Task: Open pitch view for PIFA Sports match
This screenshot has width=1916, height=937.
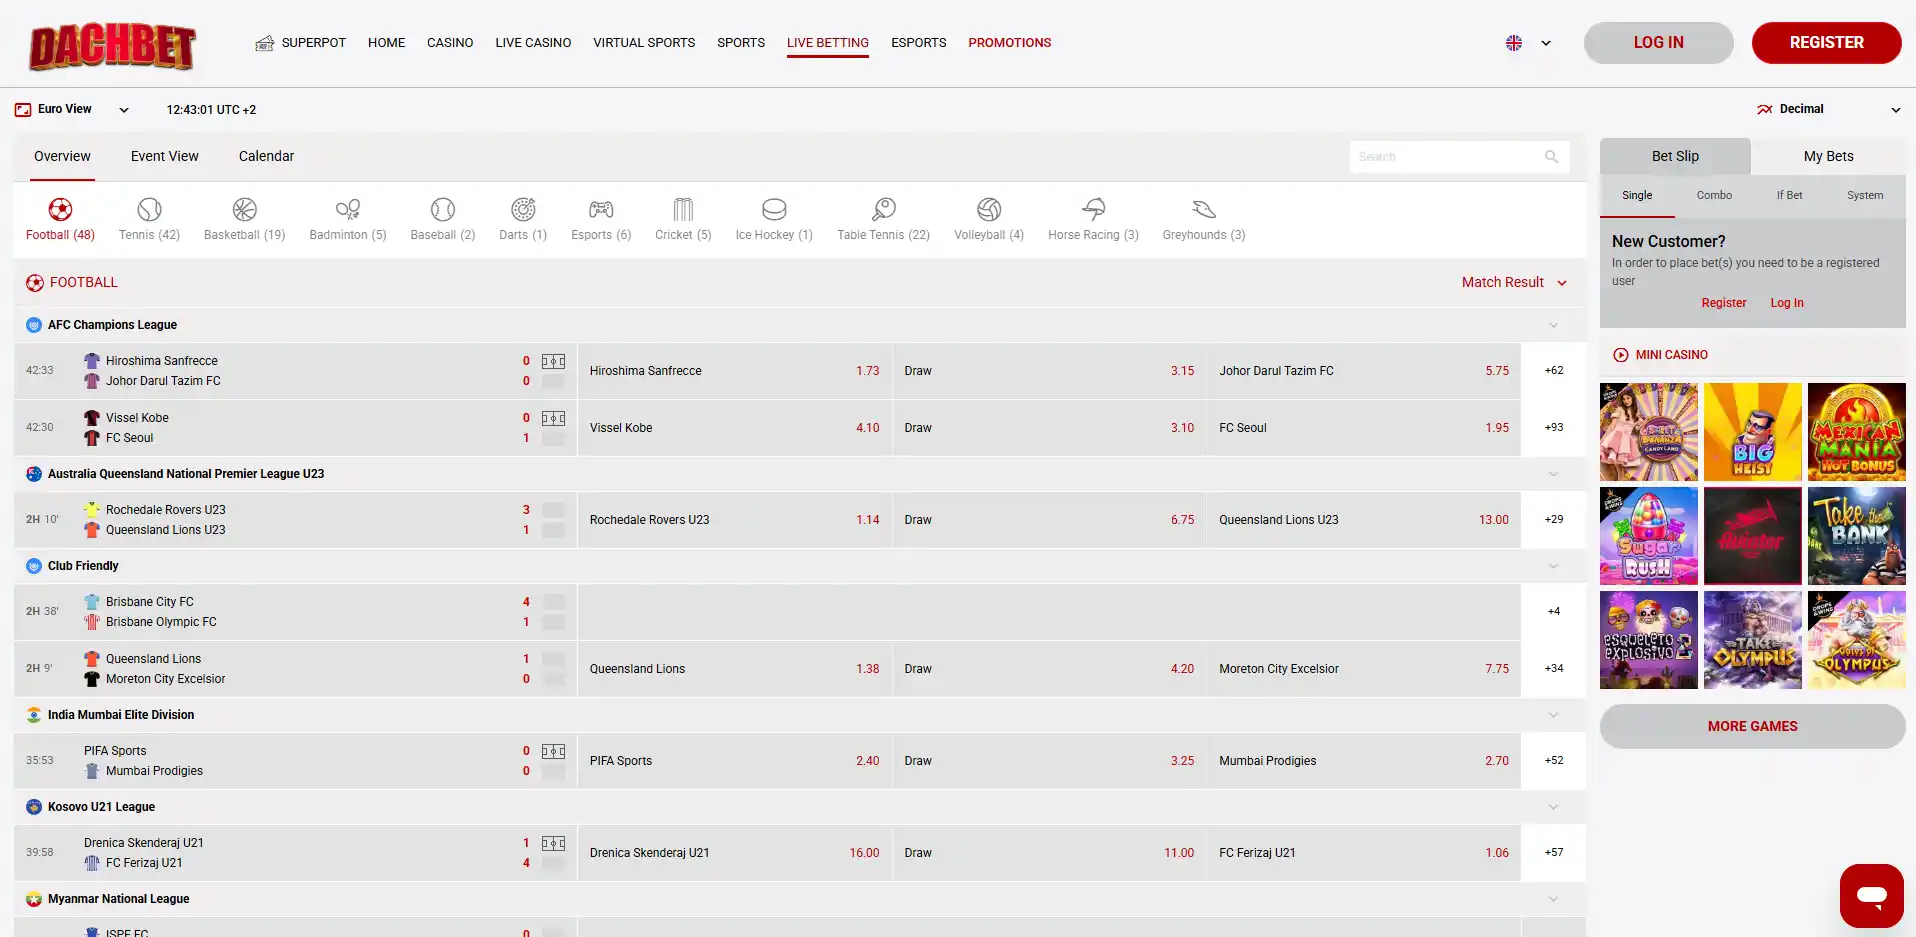Action: (x=553, y=751)
